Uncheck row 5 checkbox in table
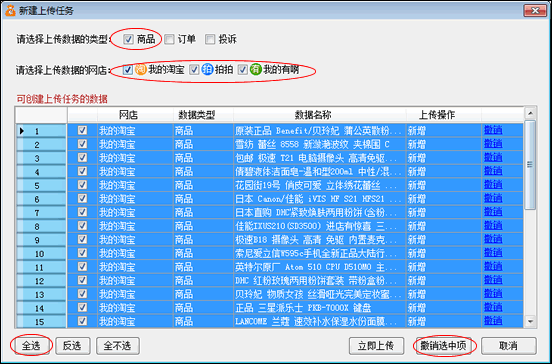Screen dimensions: 552x364 (x=82, y=185)
